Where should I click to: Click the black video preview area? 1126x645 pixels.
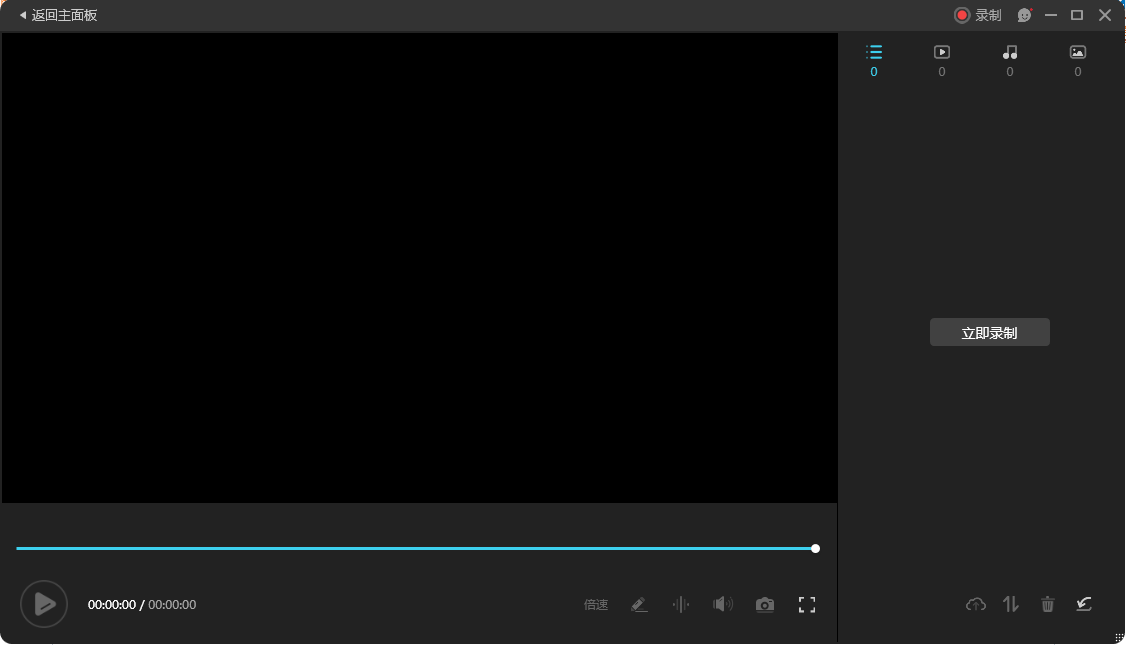pos(419,267)
